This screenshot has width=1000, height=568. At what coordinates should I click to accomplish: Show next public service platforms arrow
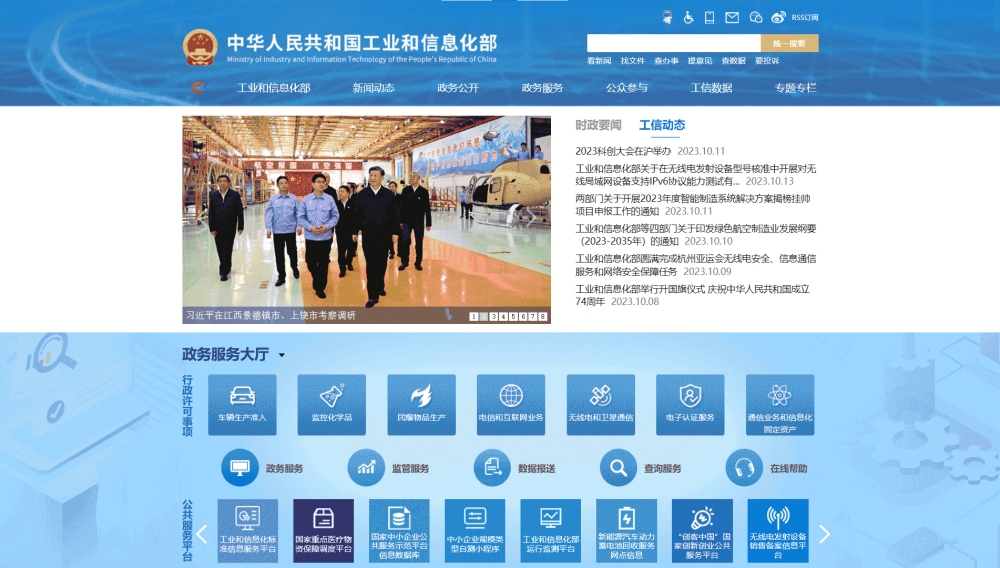(x=824, y=534)
